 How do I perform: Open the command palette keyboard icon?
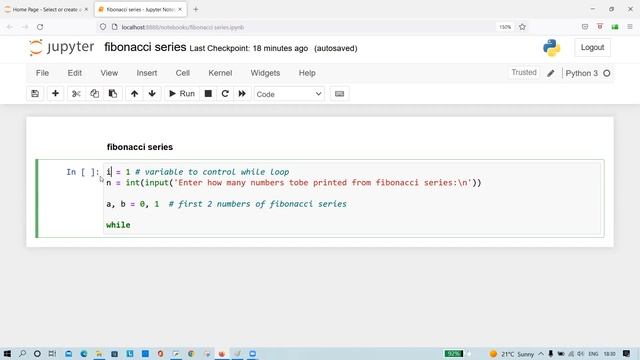click(339, 94)
